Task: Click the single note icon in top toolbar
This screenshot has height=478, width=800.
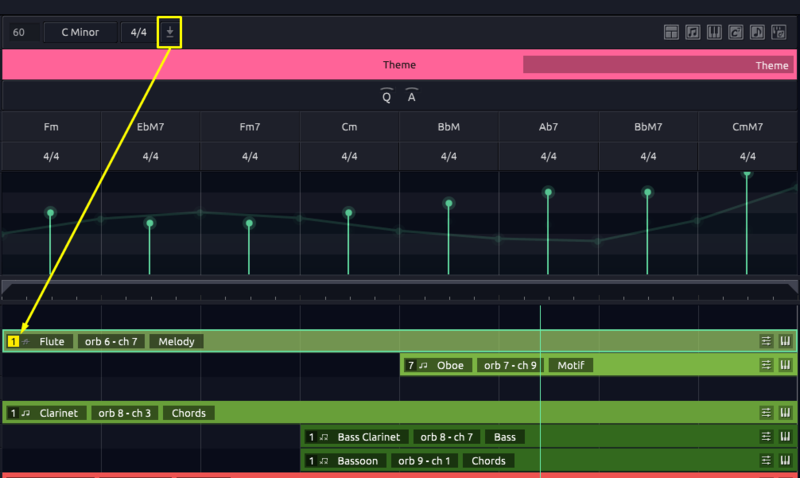Action: (x=757, y=33)
